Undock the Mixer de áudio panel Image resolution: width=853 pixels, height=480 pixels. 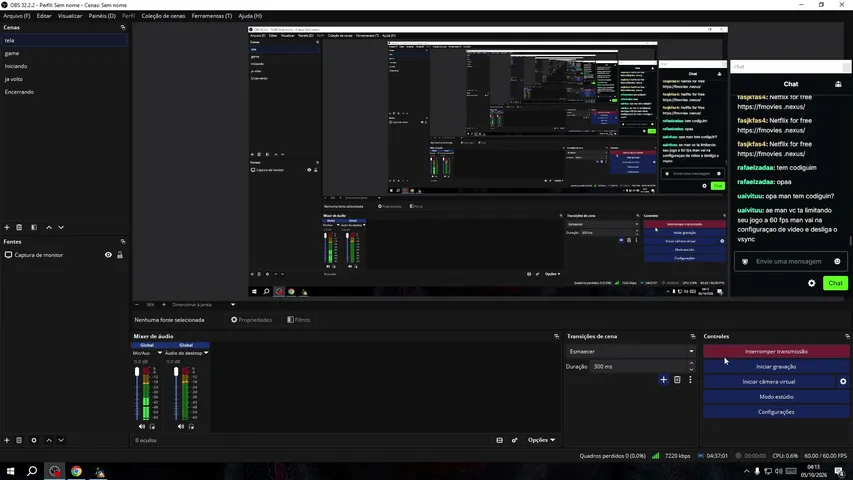[556, 336]
